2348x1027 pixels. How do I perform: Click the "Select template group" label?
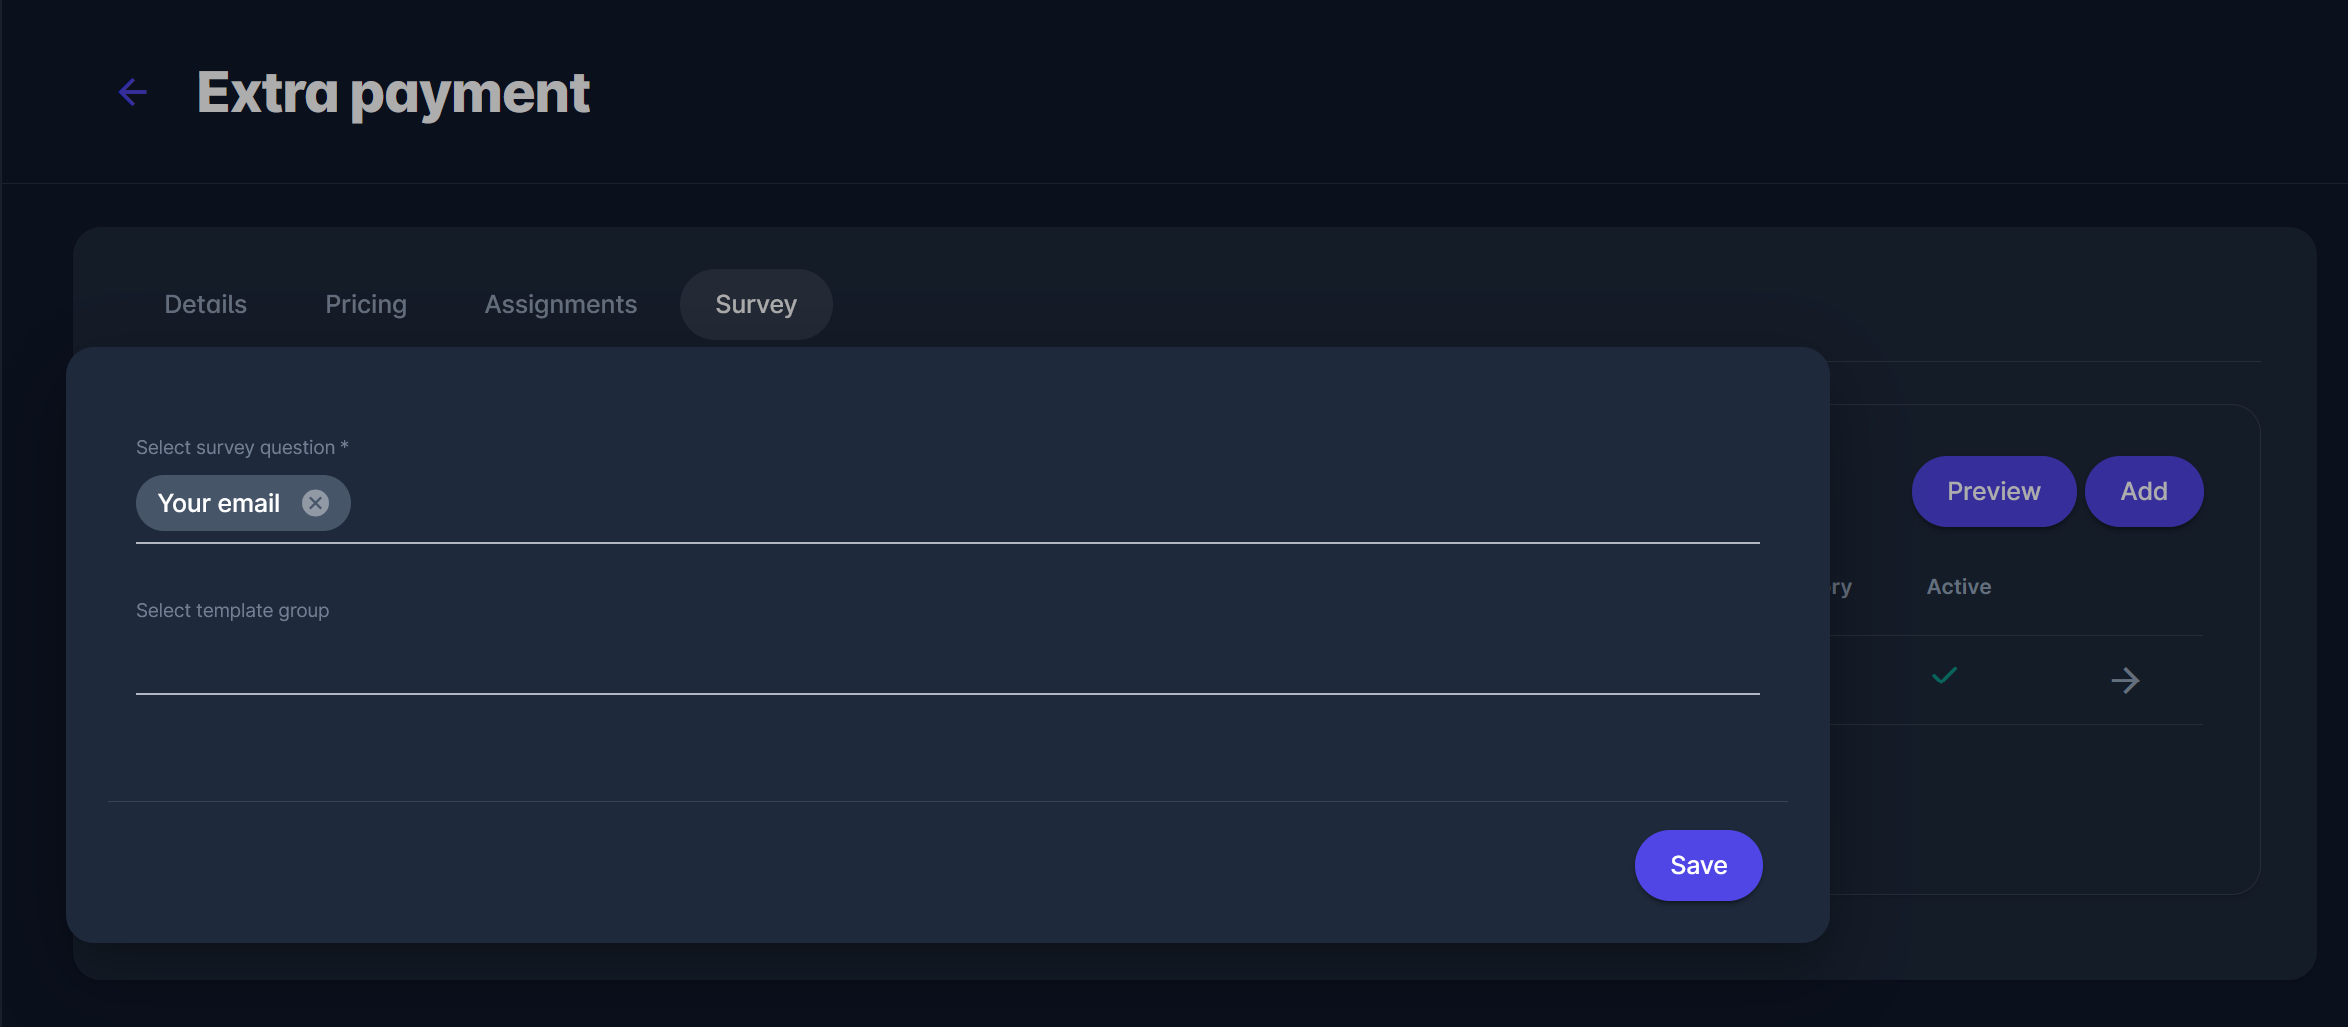click(x=232, y=611)
